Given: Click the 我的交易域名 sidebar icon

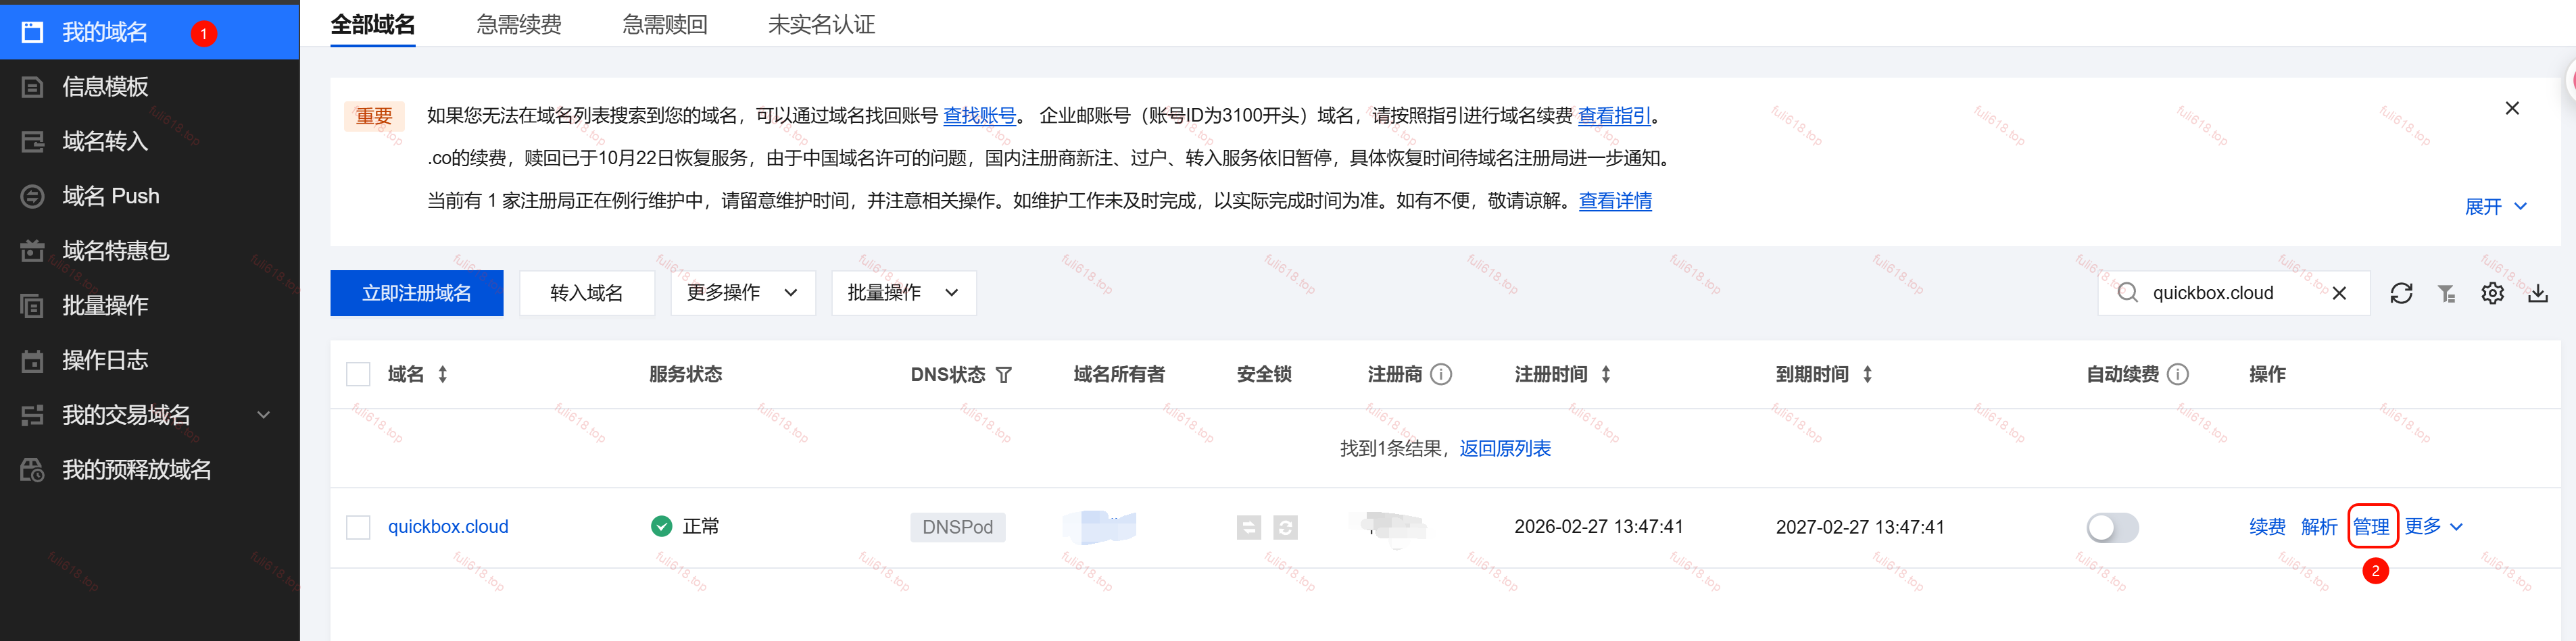Looking at the screenshot, I should tap(33, 415).
